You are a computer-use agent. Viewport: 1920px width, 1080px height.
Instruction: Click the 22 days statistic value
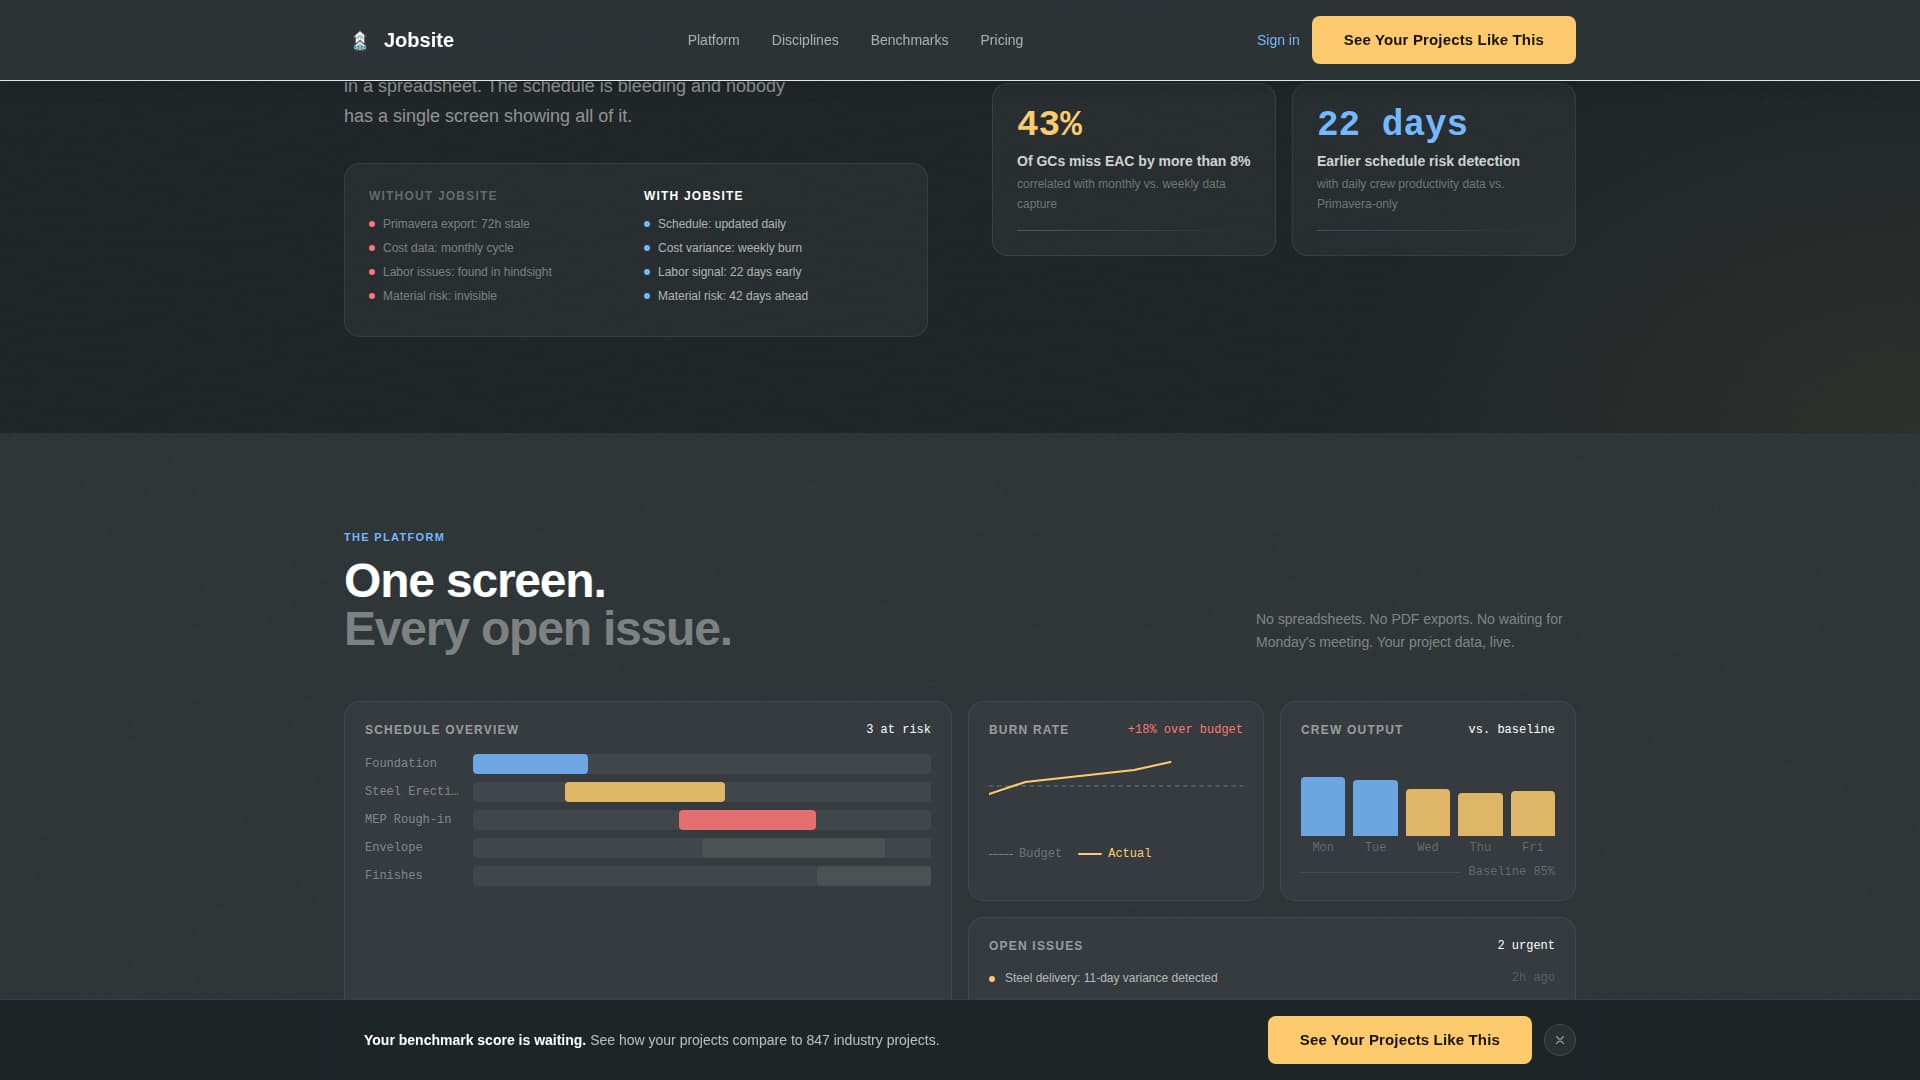point(1392,123)
